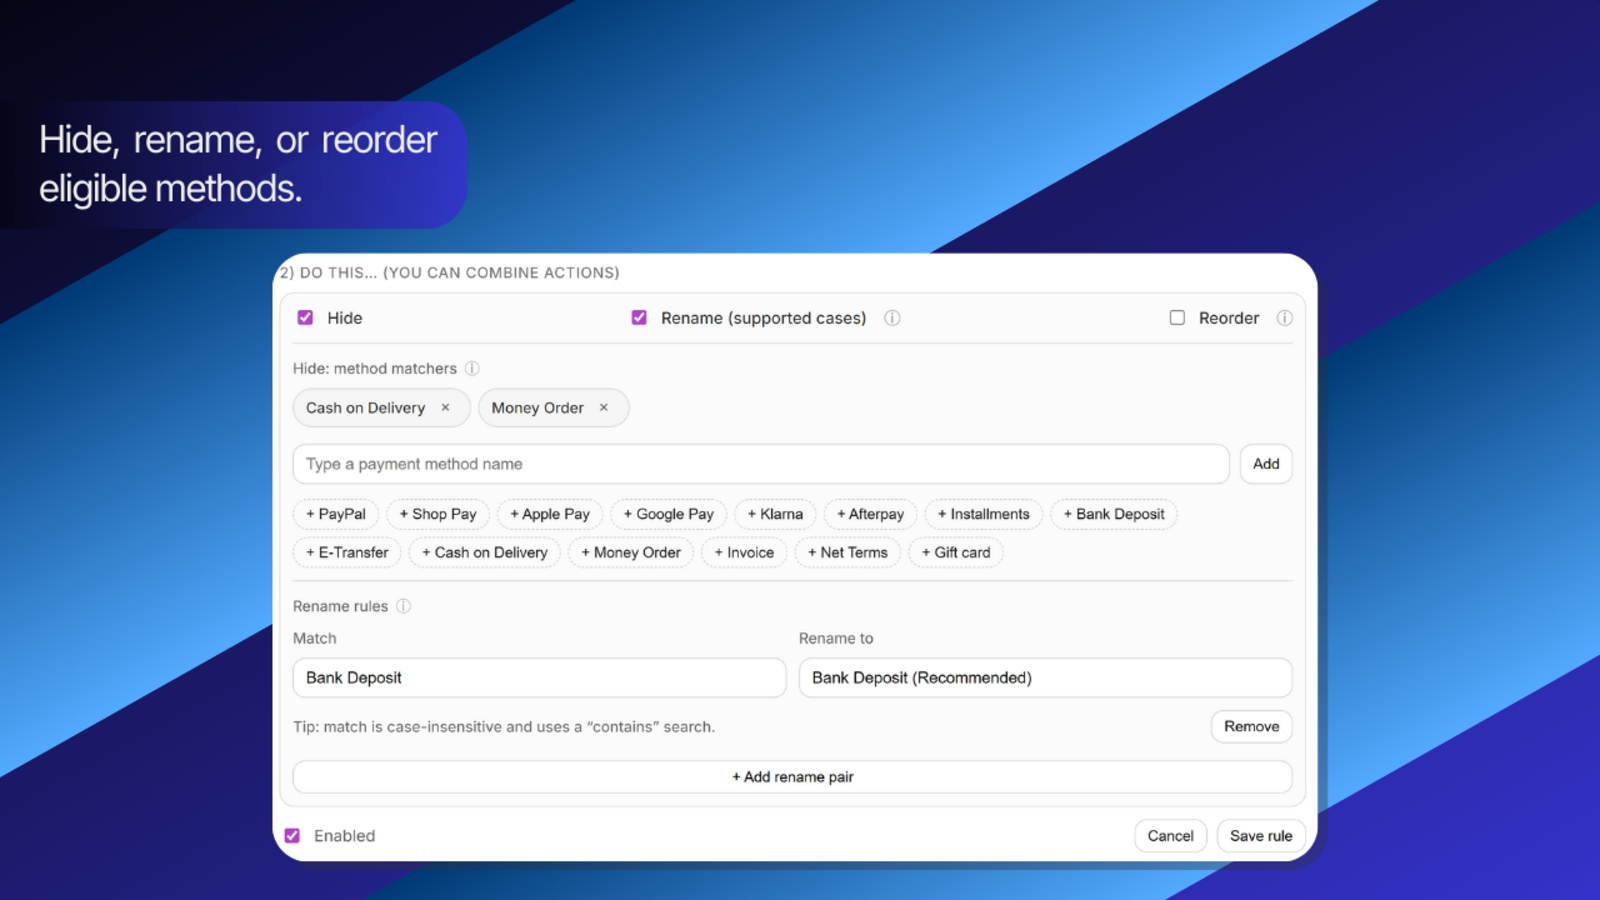This screenshot has width=1600, height=900.
Task: Click the + Gift card chip
Action: (x=955, y=552)
